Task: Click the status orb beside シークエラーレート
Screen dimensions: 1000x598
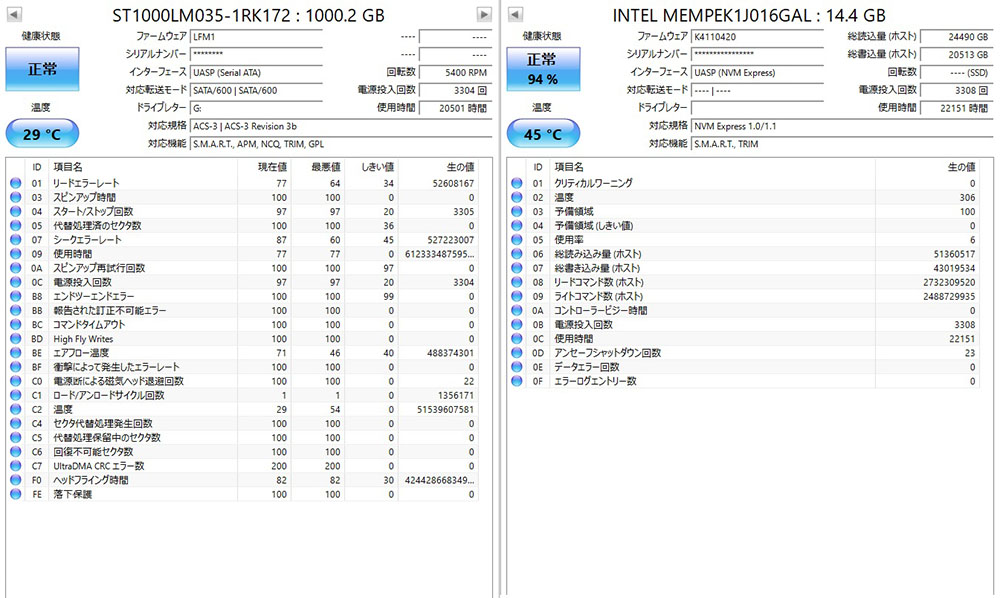Action: tap(15, 240)
